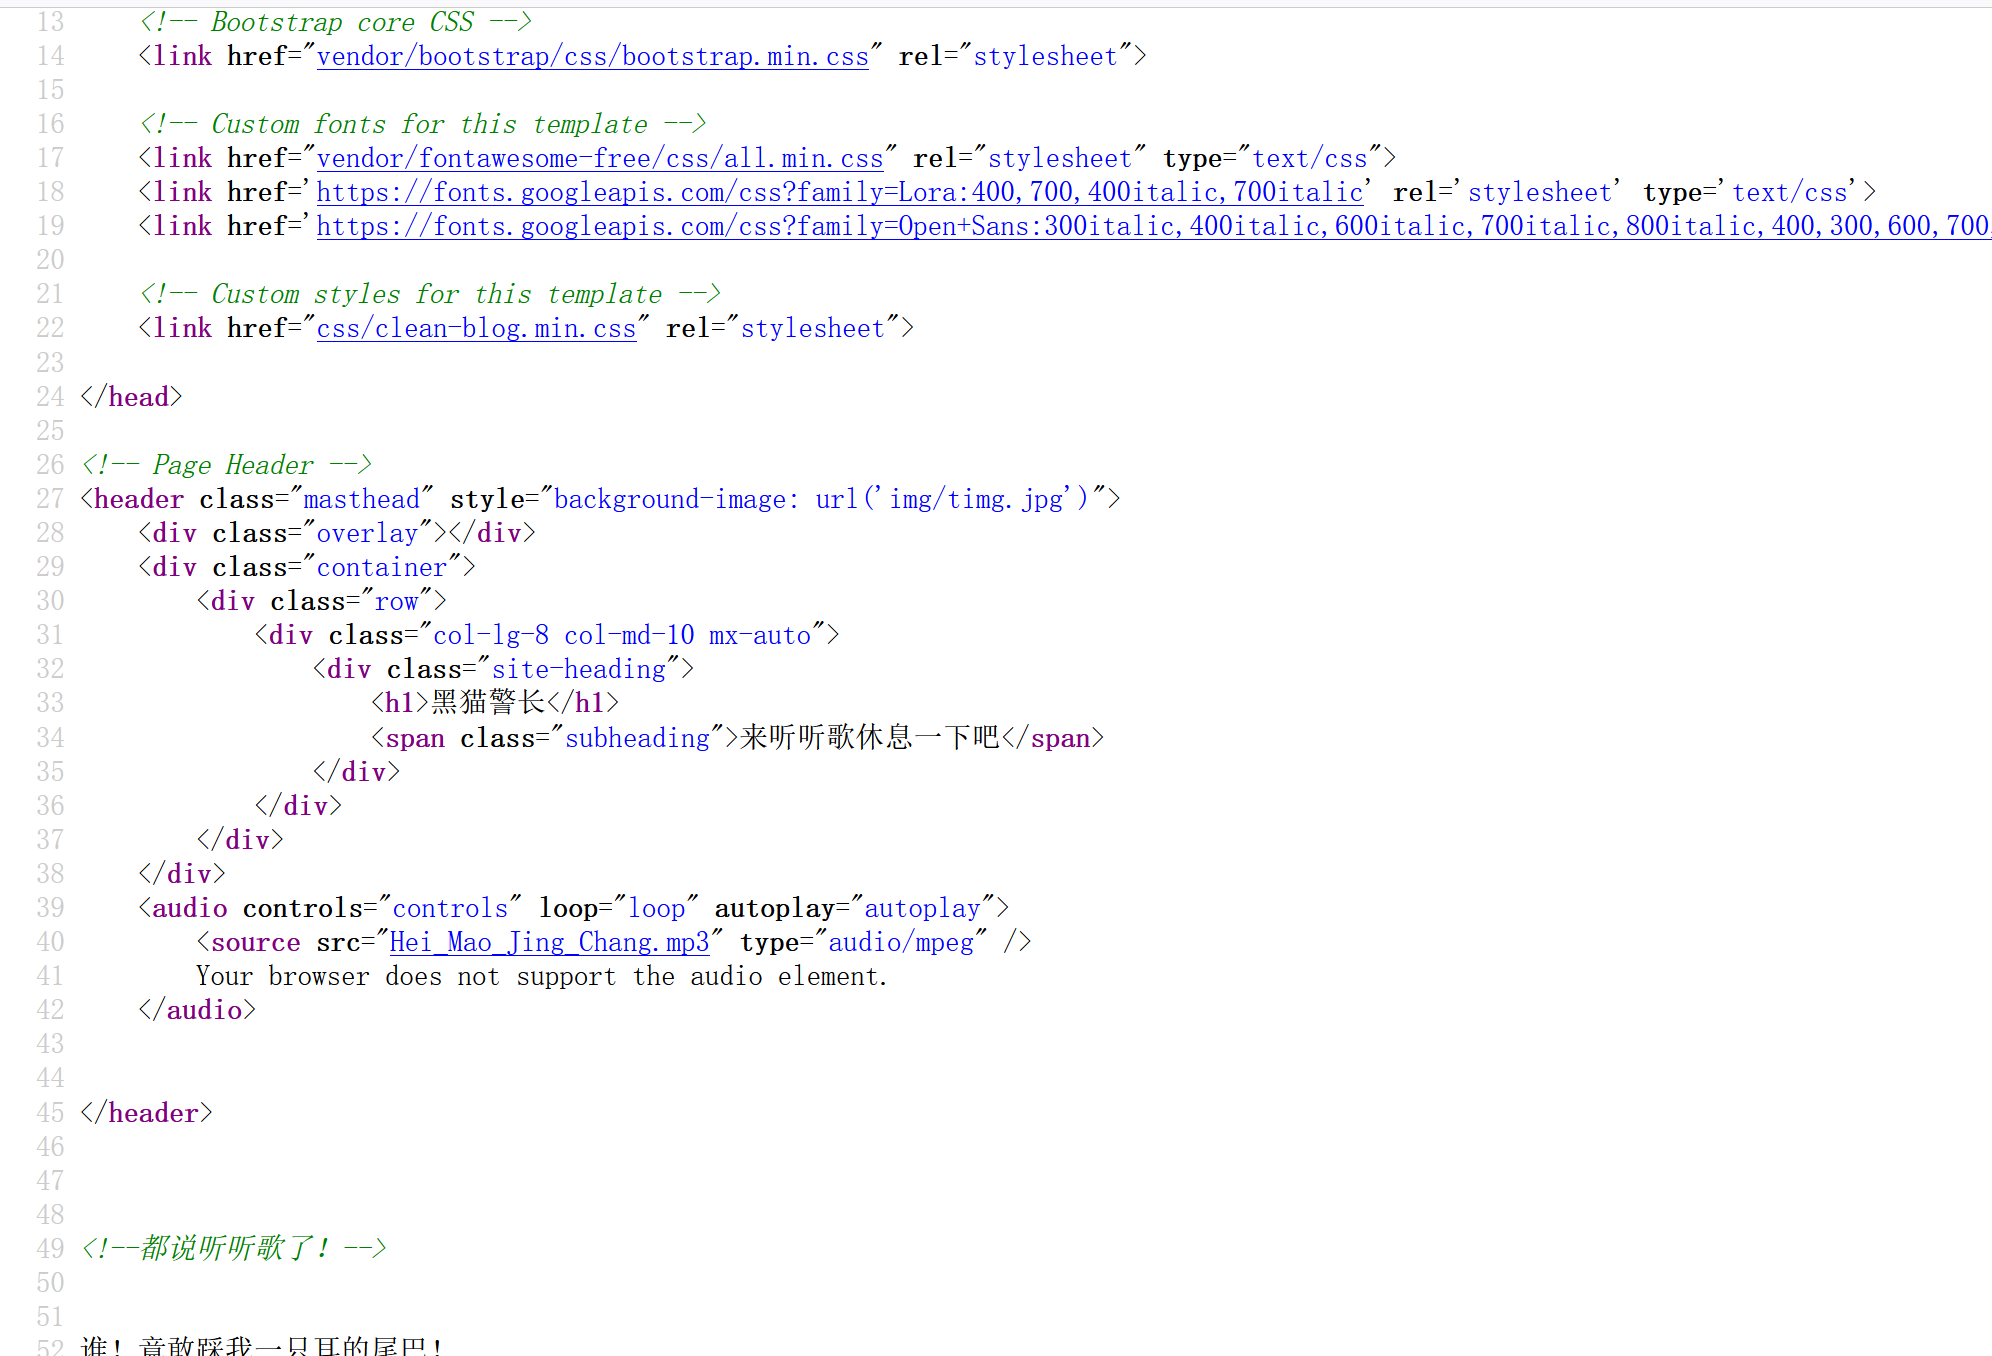Click the masthead class attribute value
The image size is (1992, 1356).
[x=361, y=499]
